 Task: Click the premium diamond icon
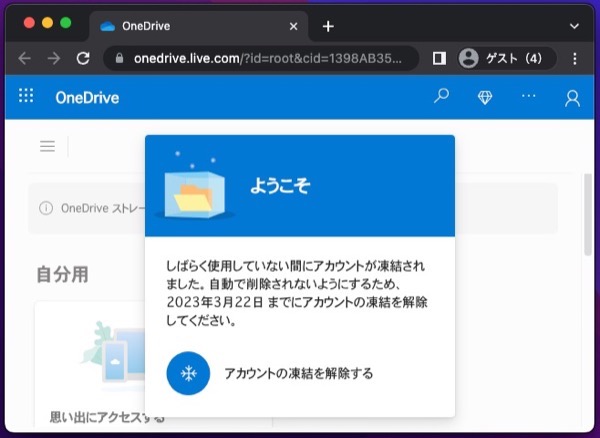(x=485, y=97)
